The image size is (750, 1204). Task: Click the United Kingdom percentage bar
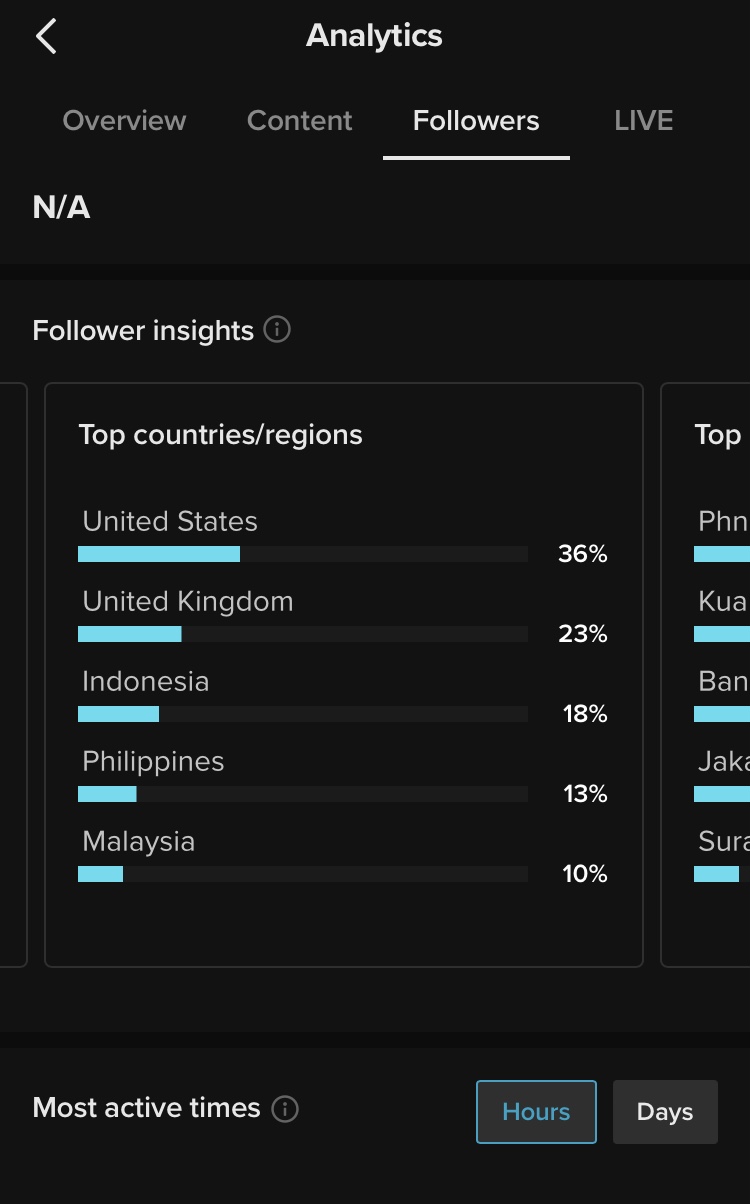pyautogui.click(x=303, y=634)
